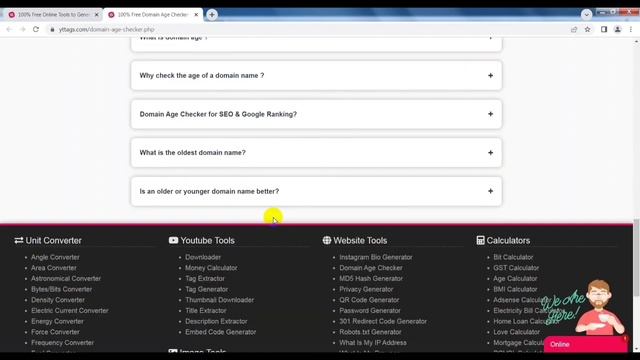
Task: Open the Density Converter link
Action: [x=58, y=300]
